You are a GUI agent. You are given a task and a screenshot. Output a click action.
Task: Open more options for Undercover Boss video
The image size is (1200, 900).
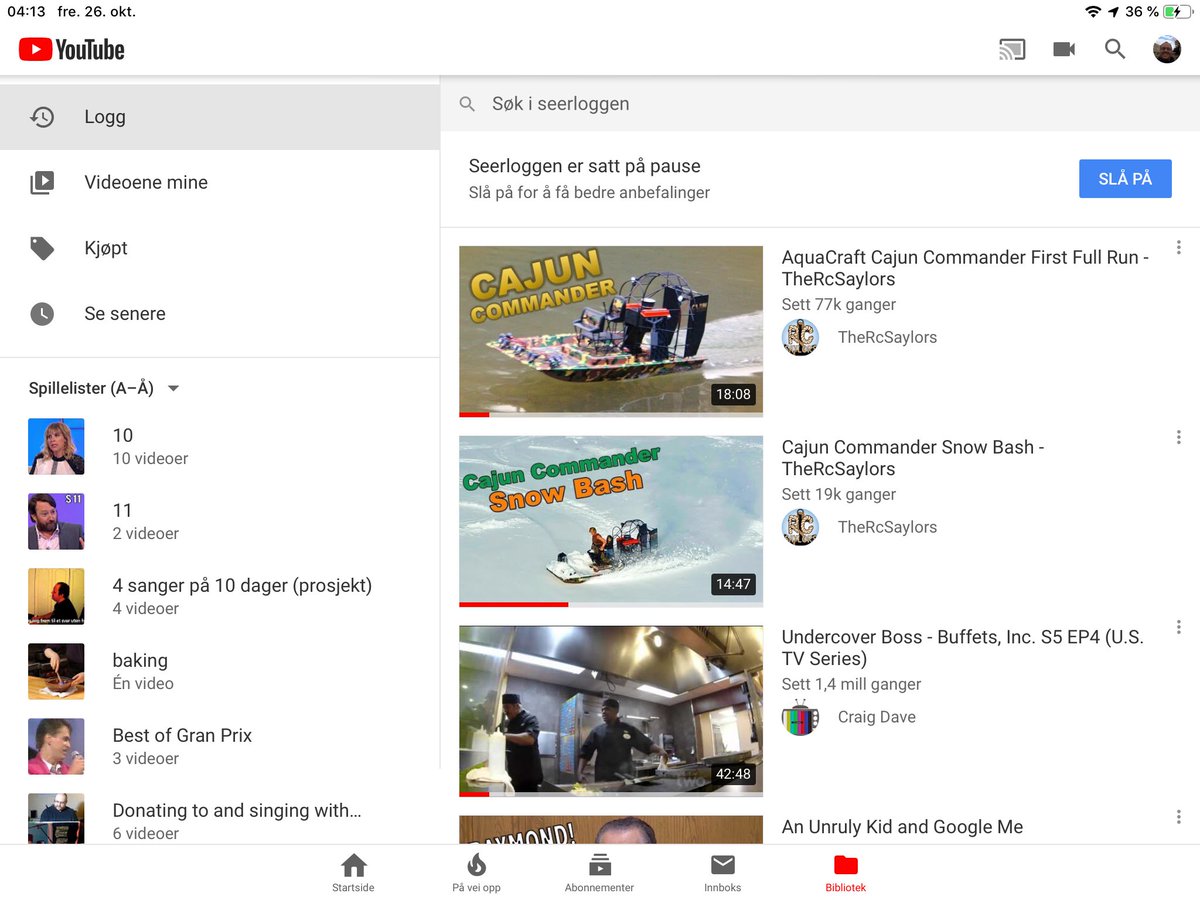[x=1179, y=628]
